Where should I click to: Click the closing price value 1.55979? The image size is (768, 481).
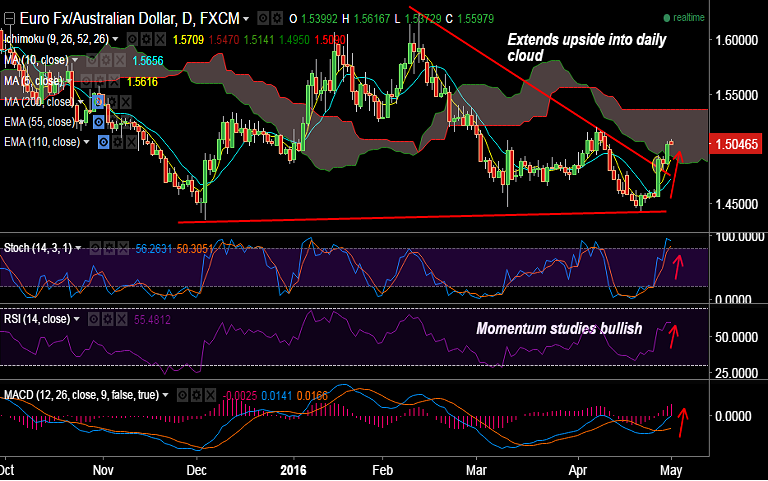[475, 19]
